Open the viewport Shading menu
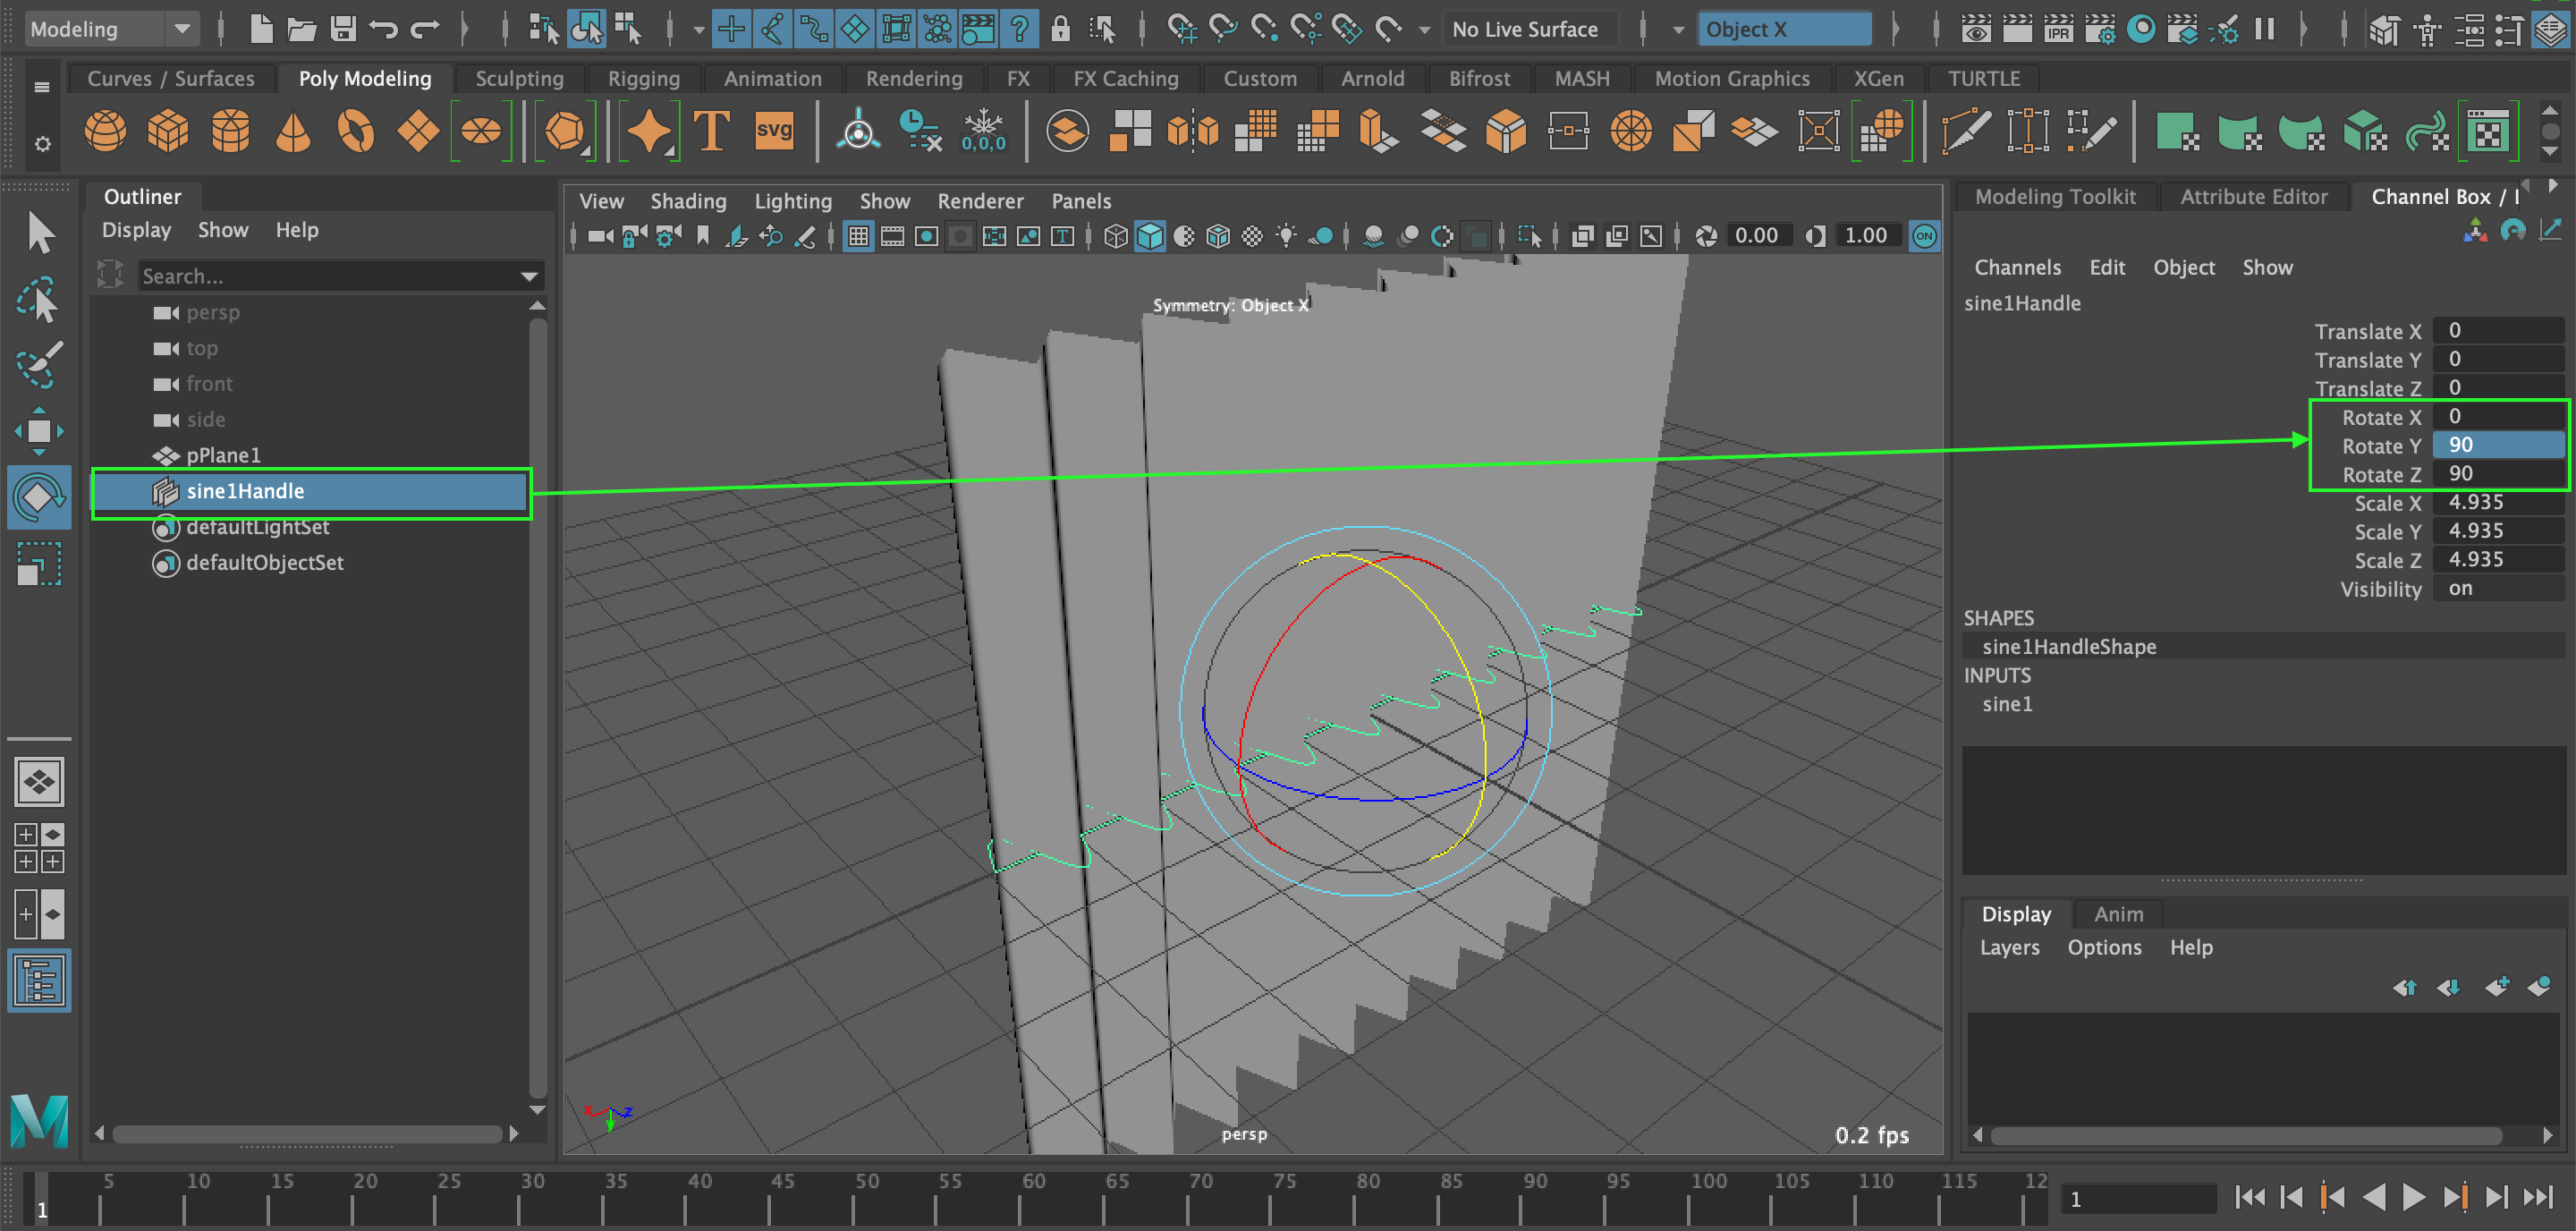This screenshot has height=1231, width=2576. pos(688,201)
